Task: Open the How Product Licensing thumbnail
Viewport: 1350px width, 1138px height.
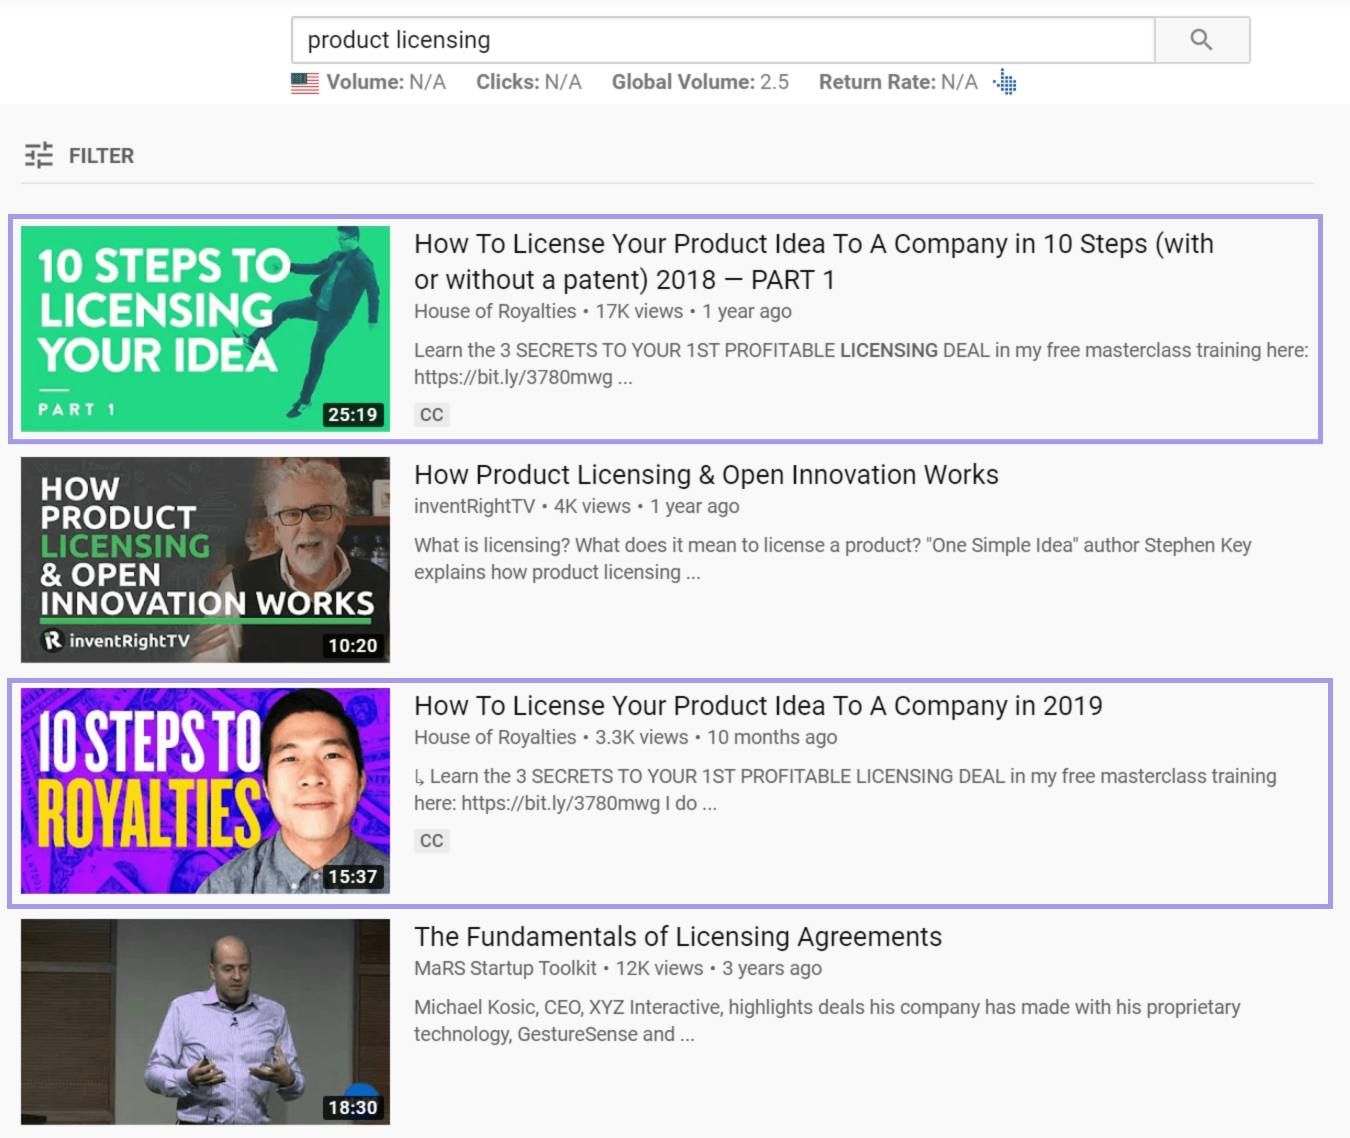Action: click(x=205, y=560)
